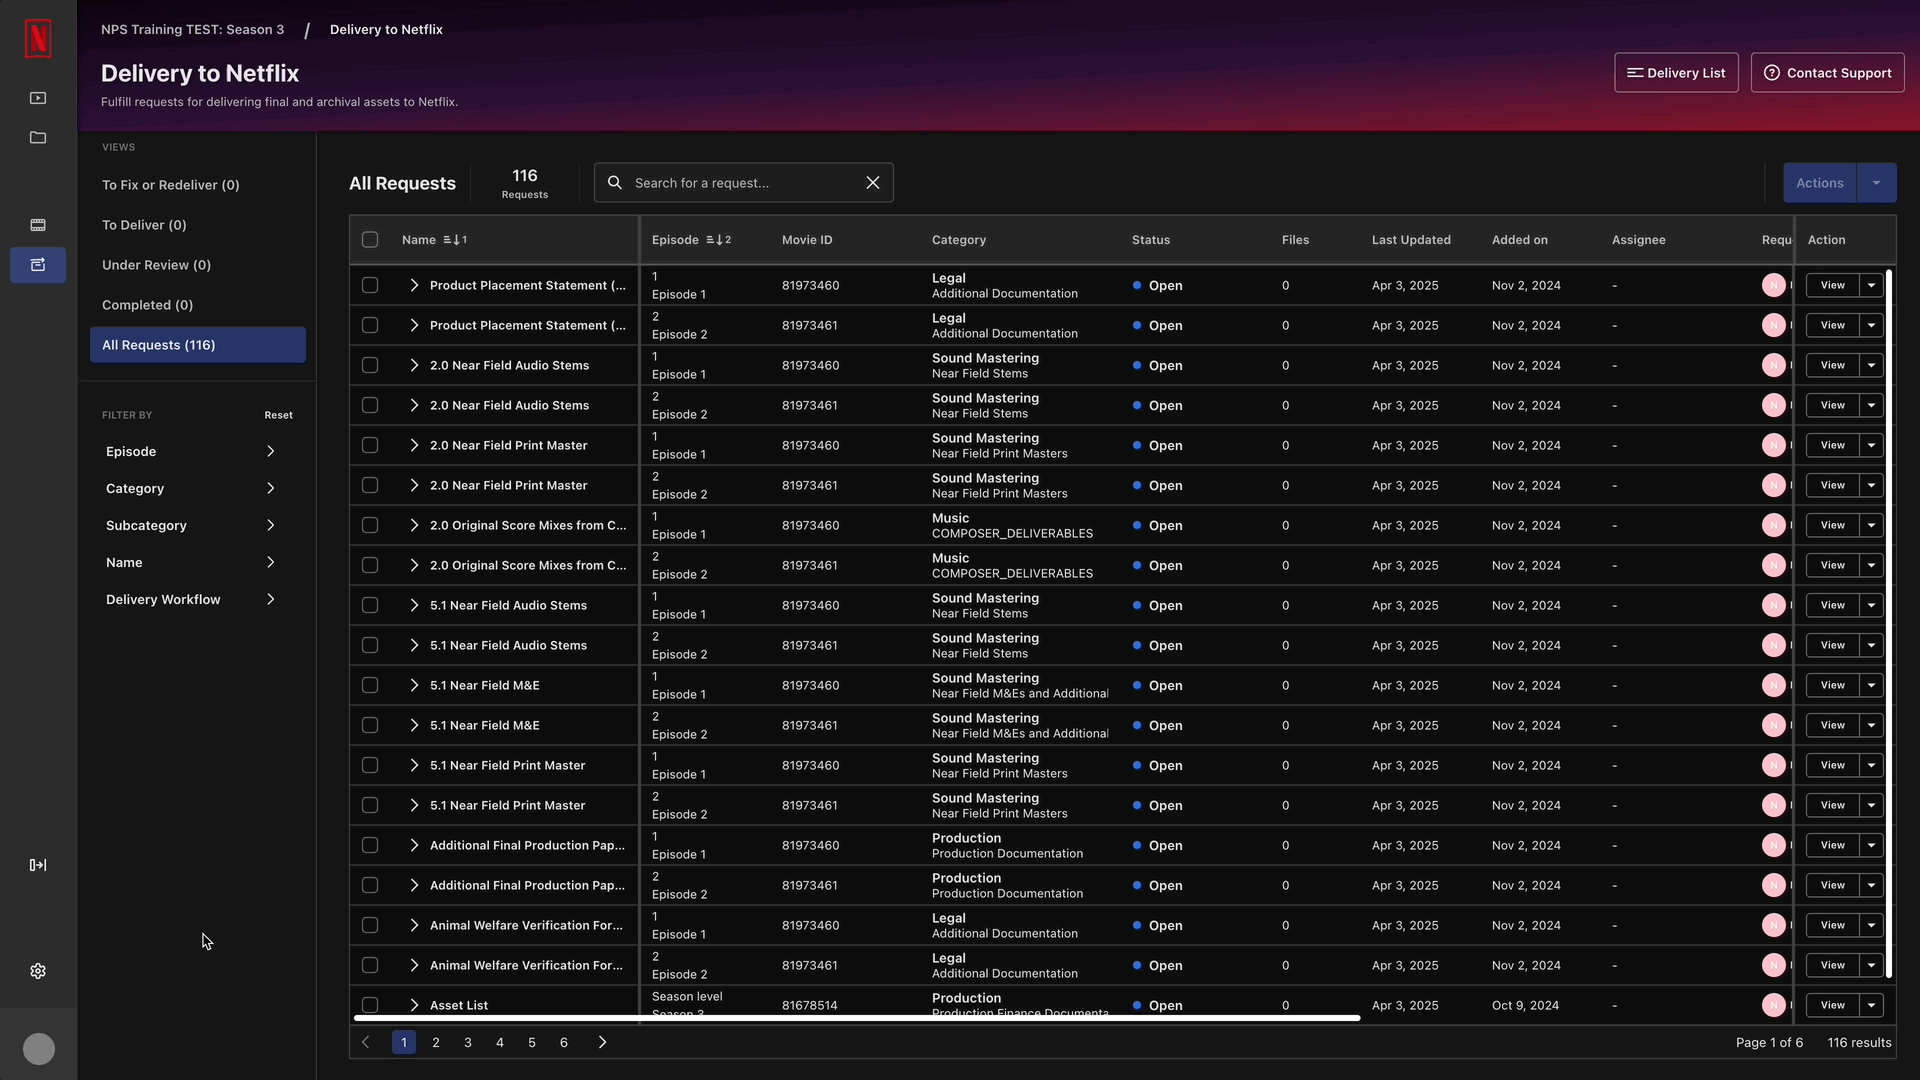The height and width of the screenshot is (1080, 1920).
Task: Open View dropdown arrow for Asset List row
Action: [x=1871, y=1005]
